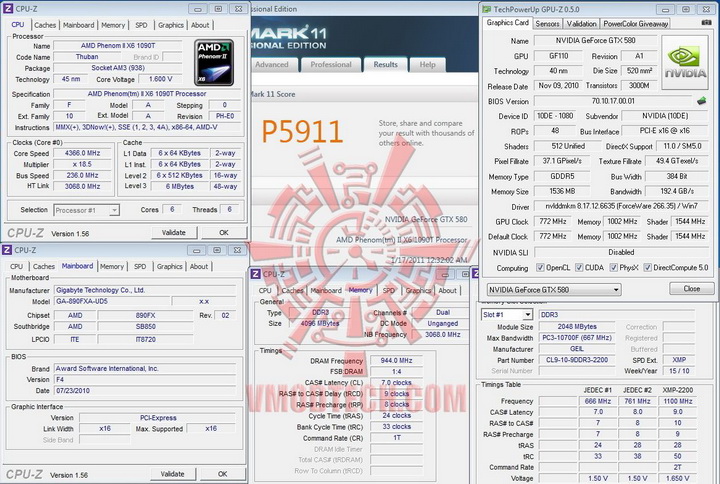This screenshot has width=720, height=484.
Task: Click the Core Speed value 4366.0 MHz
Action: [82, 153]
